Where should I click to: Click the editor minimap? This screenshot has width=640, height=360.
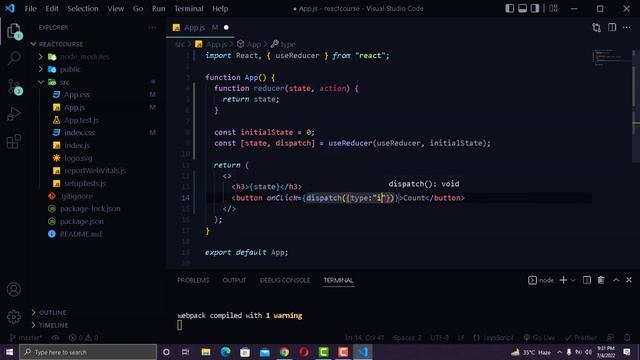tap(612, 57)
